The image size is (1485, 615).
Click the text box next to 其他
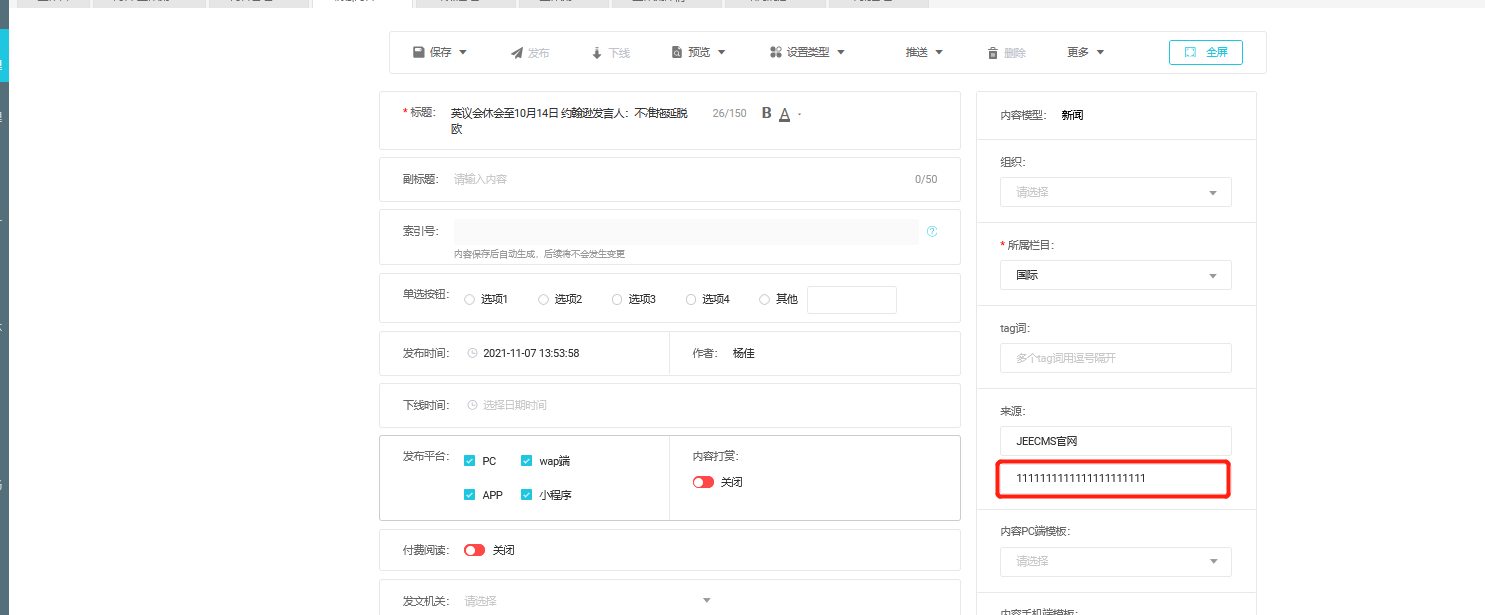(852, 300)
